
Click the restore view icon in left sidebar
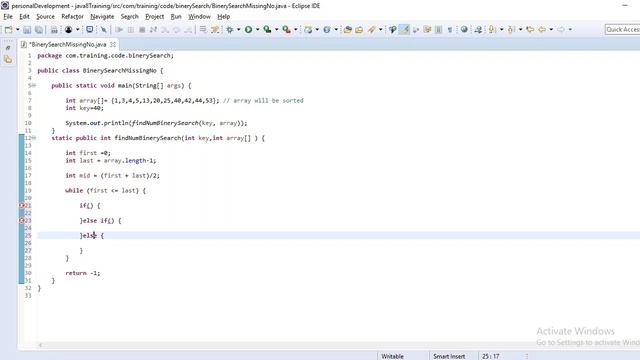(8, 48)
